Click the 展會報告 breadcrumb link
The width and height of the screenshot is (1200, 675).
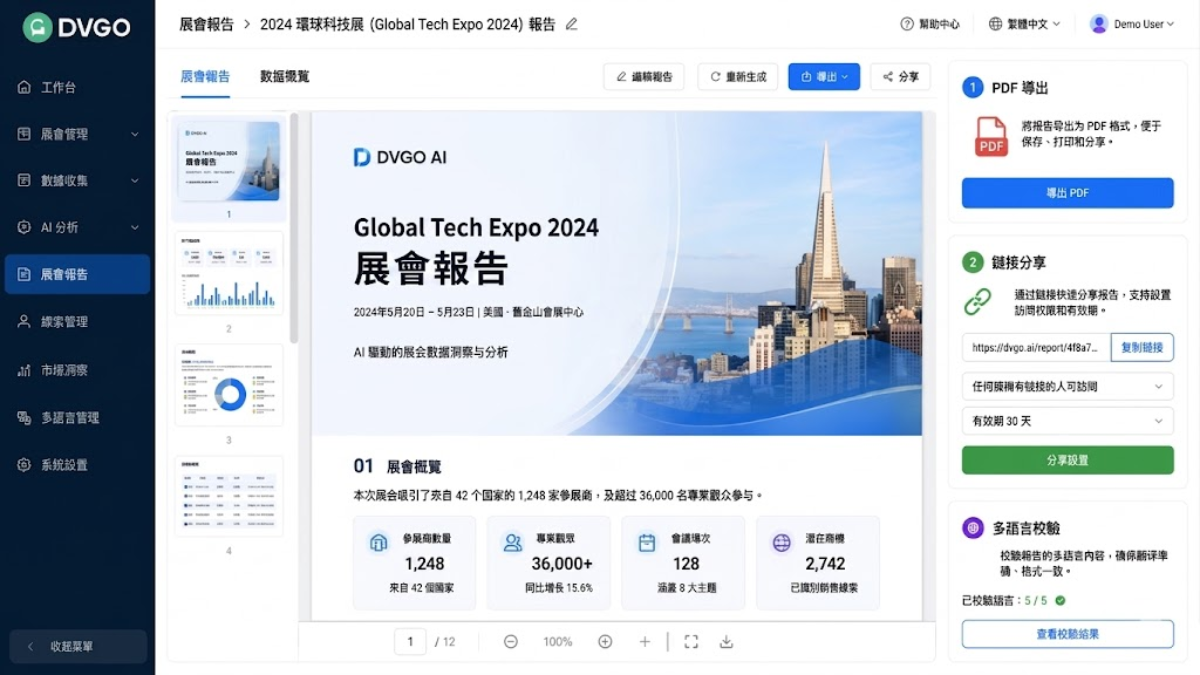207,24
